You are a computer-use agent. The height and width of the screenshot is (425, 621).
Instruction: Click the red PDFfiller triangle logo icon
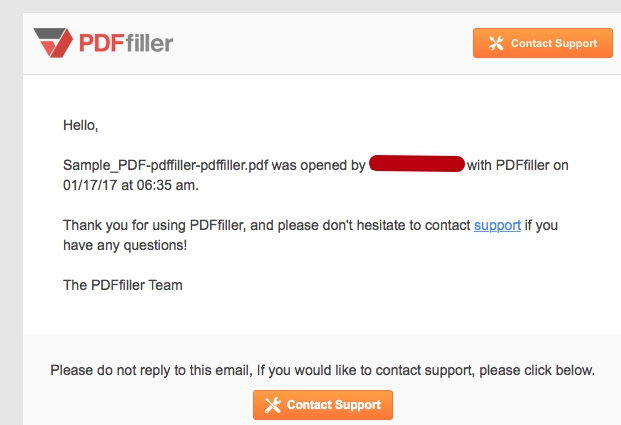point(53,43)
